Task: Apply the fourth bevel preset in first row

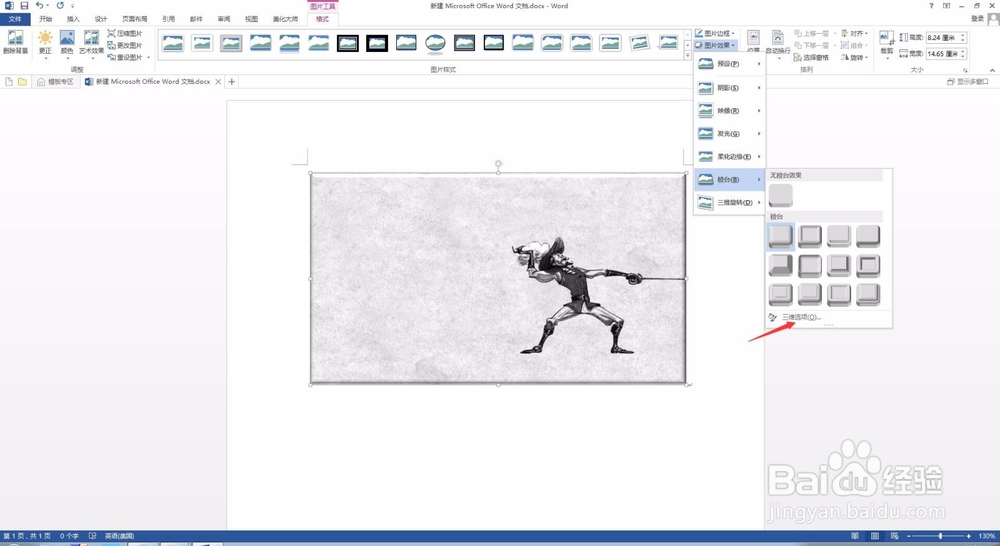Action: [868, 236]
